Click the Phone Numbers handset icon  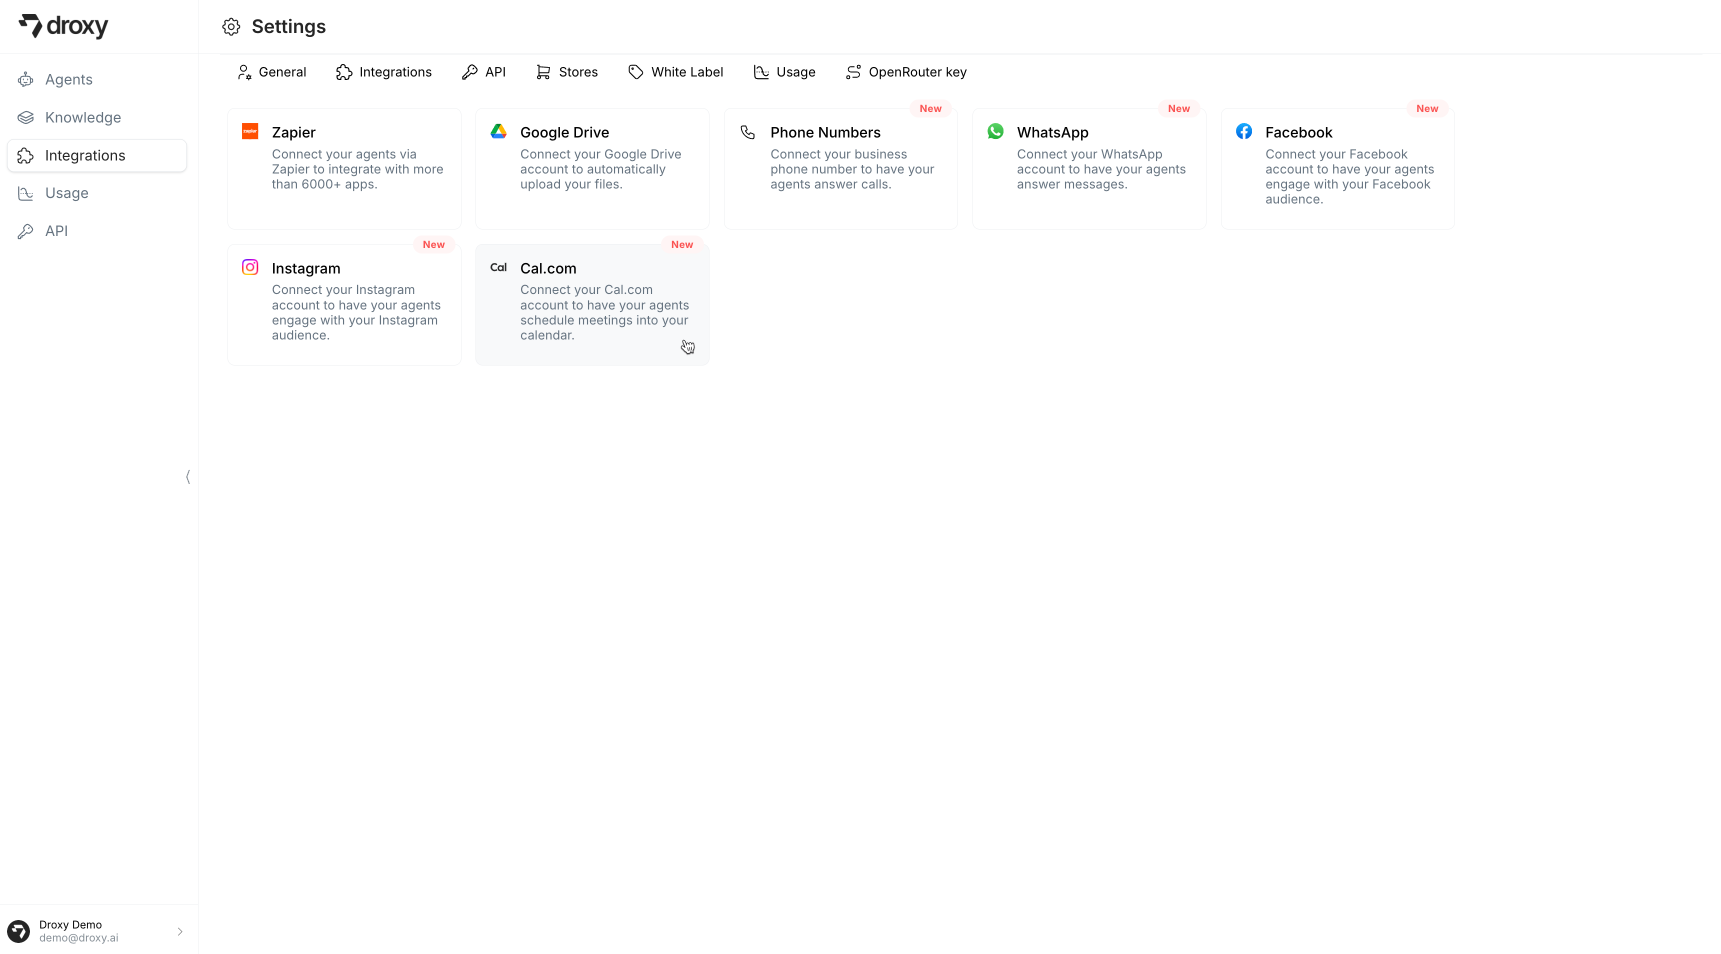pyautogui.click(x=748, y=132)
